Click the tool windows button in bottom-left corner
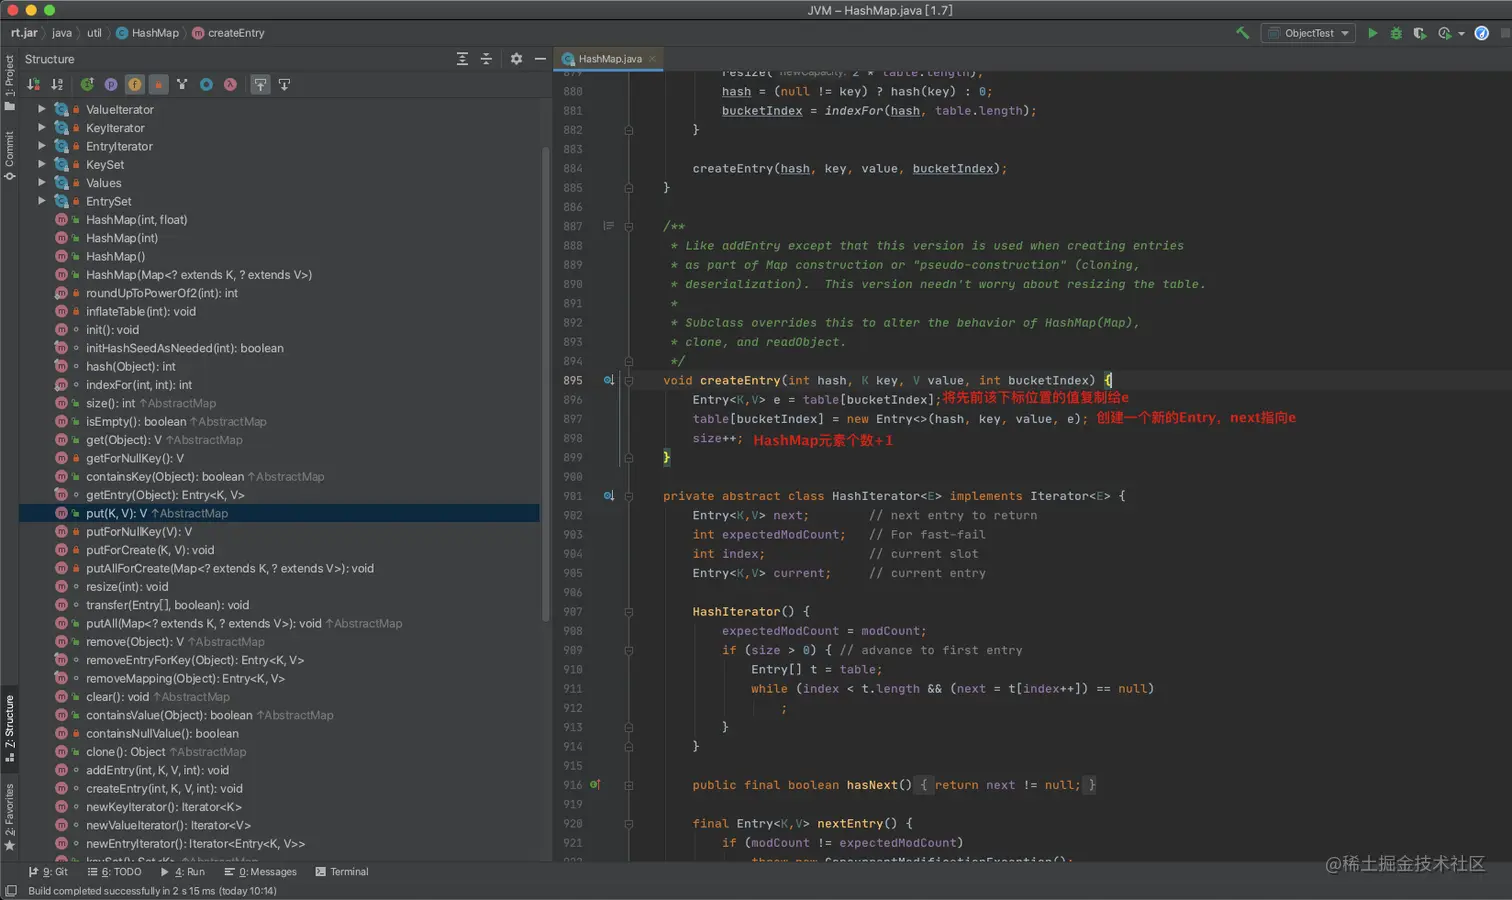This screenshot has height=900, width=1512. (x=11, y=890)
